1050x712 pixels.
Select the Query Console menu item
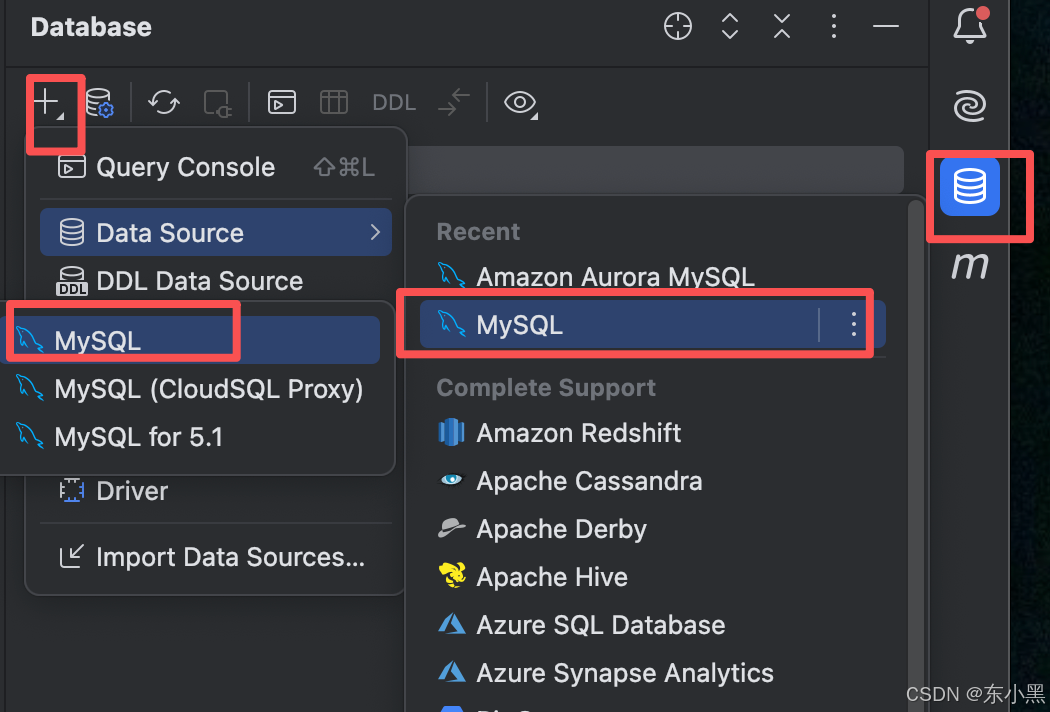point(185,167)
